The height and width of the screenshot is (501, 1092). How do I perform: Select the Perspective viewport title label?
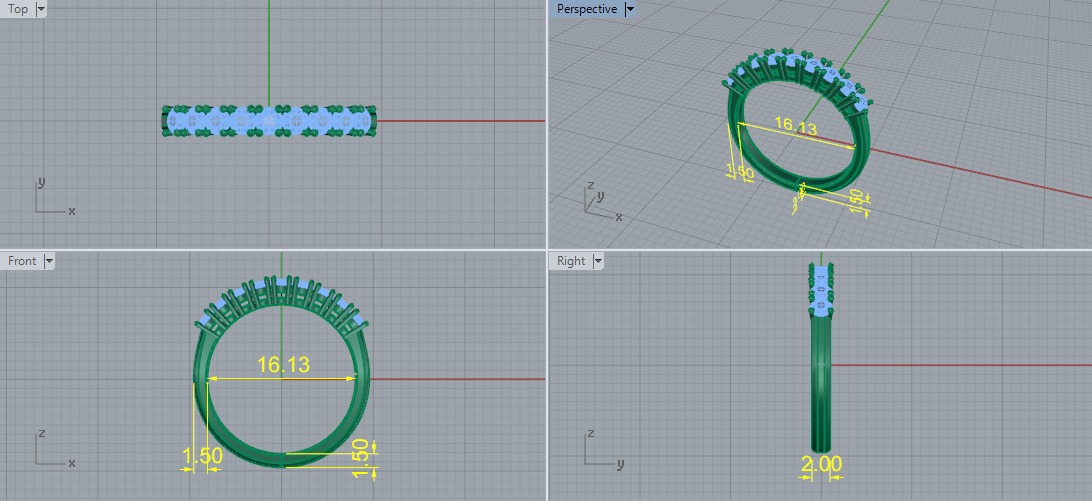point(586,9)
